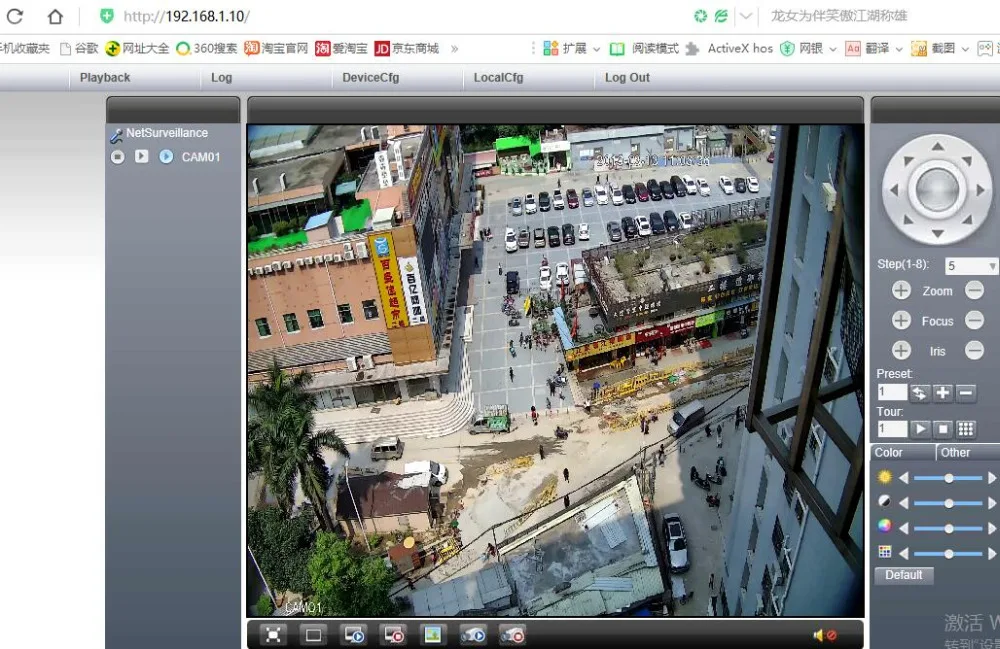Decrease contrast with left arrow
This screenshot has height=649, width=1000.
(x=903, y=504)
